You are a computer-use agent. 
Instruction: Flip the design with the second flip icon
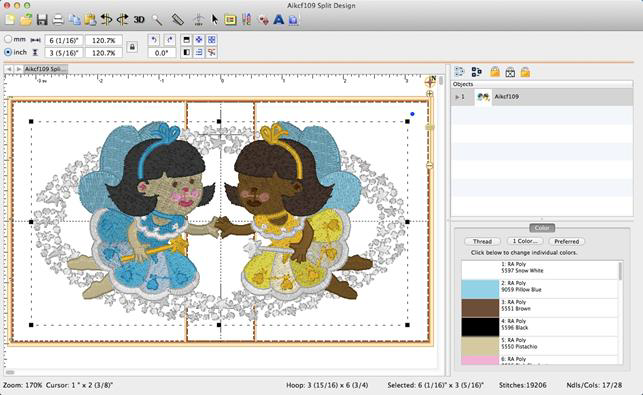(x=122, y=19)
